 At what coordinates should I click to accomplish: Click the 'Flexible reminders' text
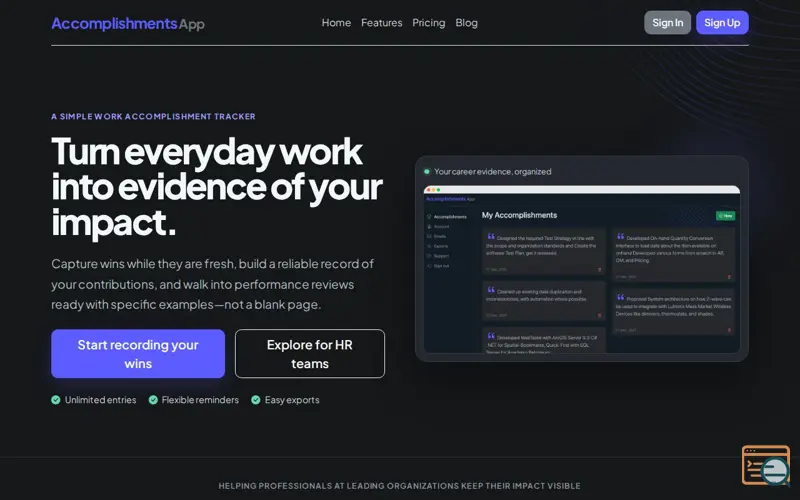(x=200, y=400)
